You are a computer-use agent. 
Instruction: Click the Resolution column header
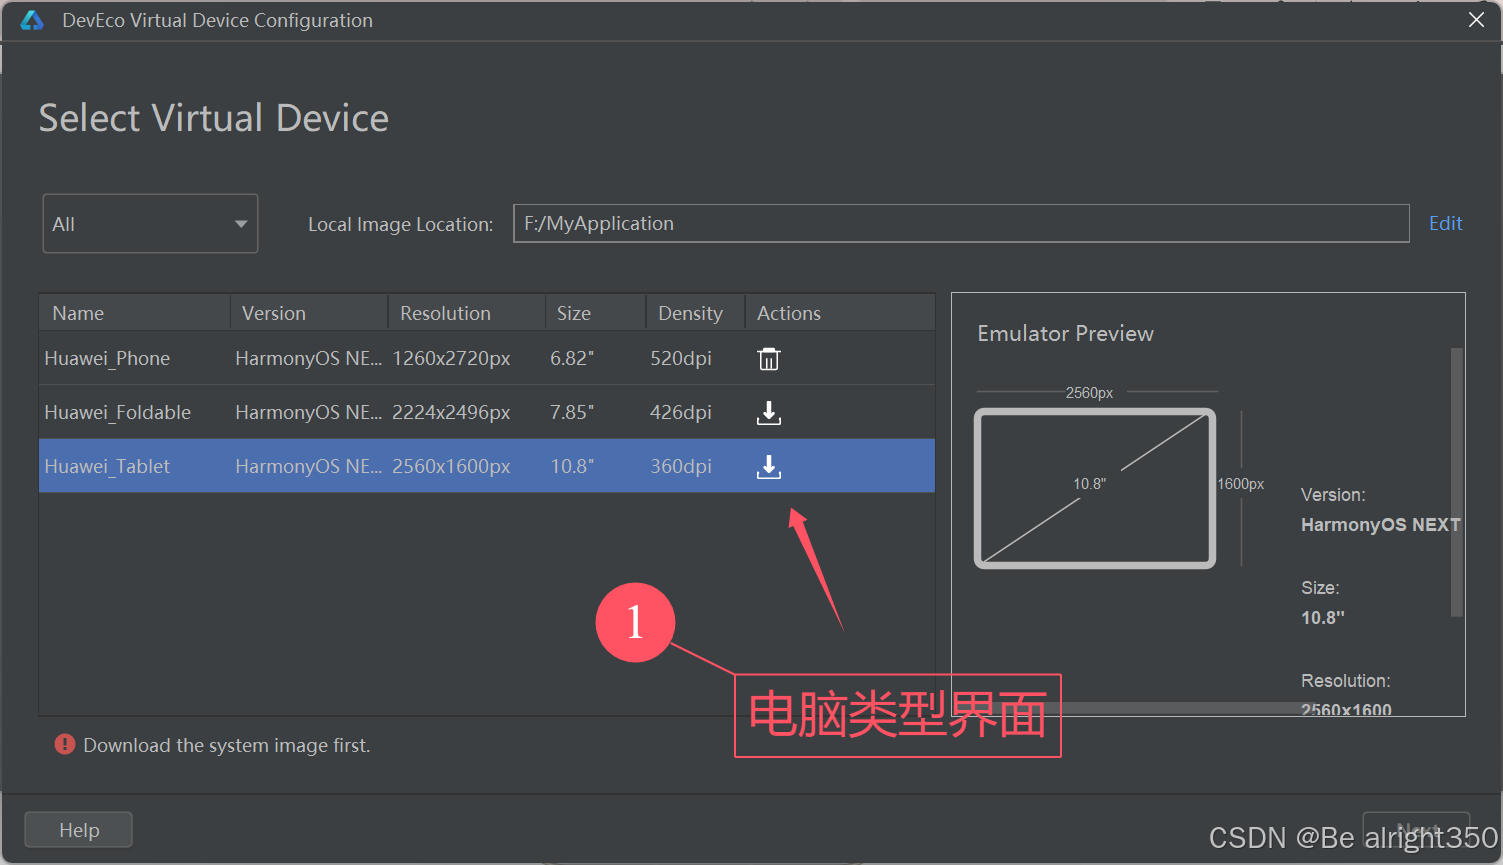pos(467,313)
